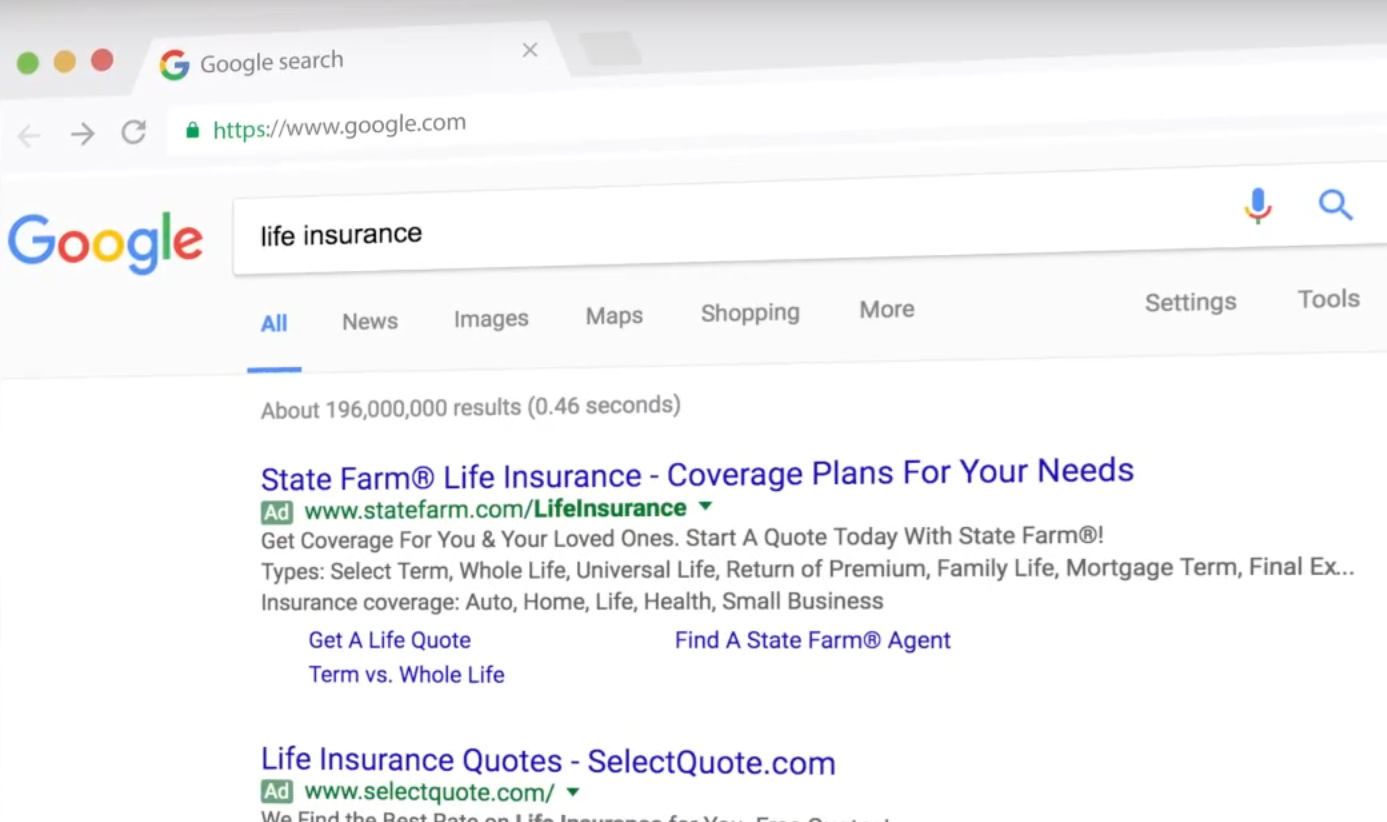Viewport: 1387px width, 822px height.
Task: Switch to the Images tab
Action: click(491, 320)
